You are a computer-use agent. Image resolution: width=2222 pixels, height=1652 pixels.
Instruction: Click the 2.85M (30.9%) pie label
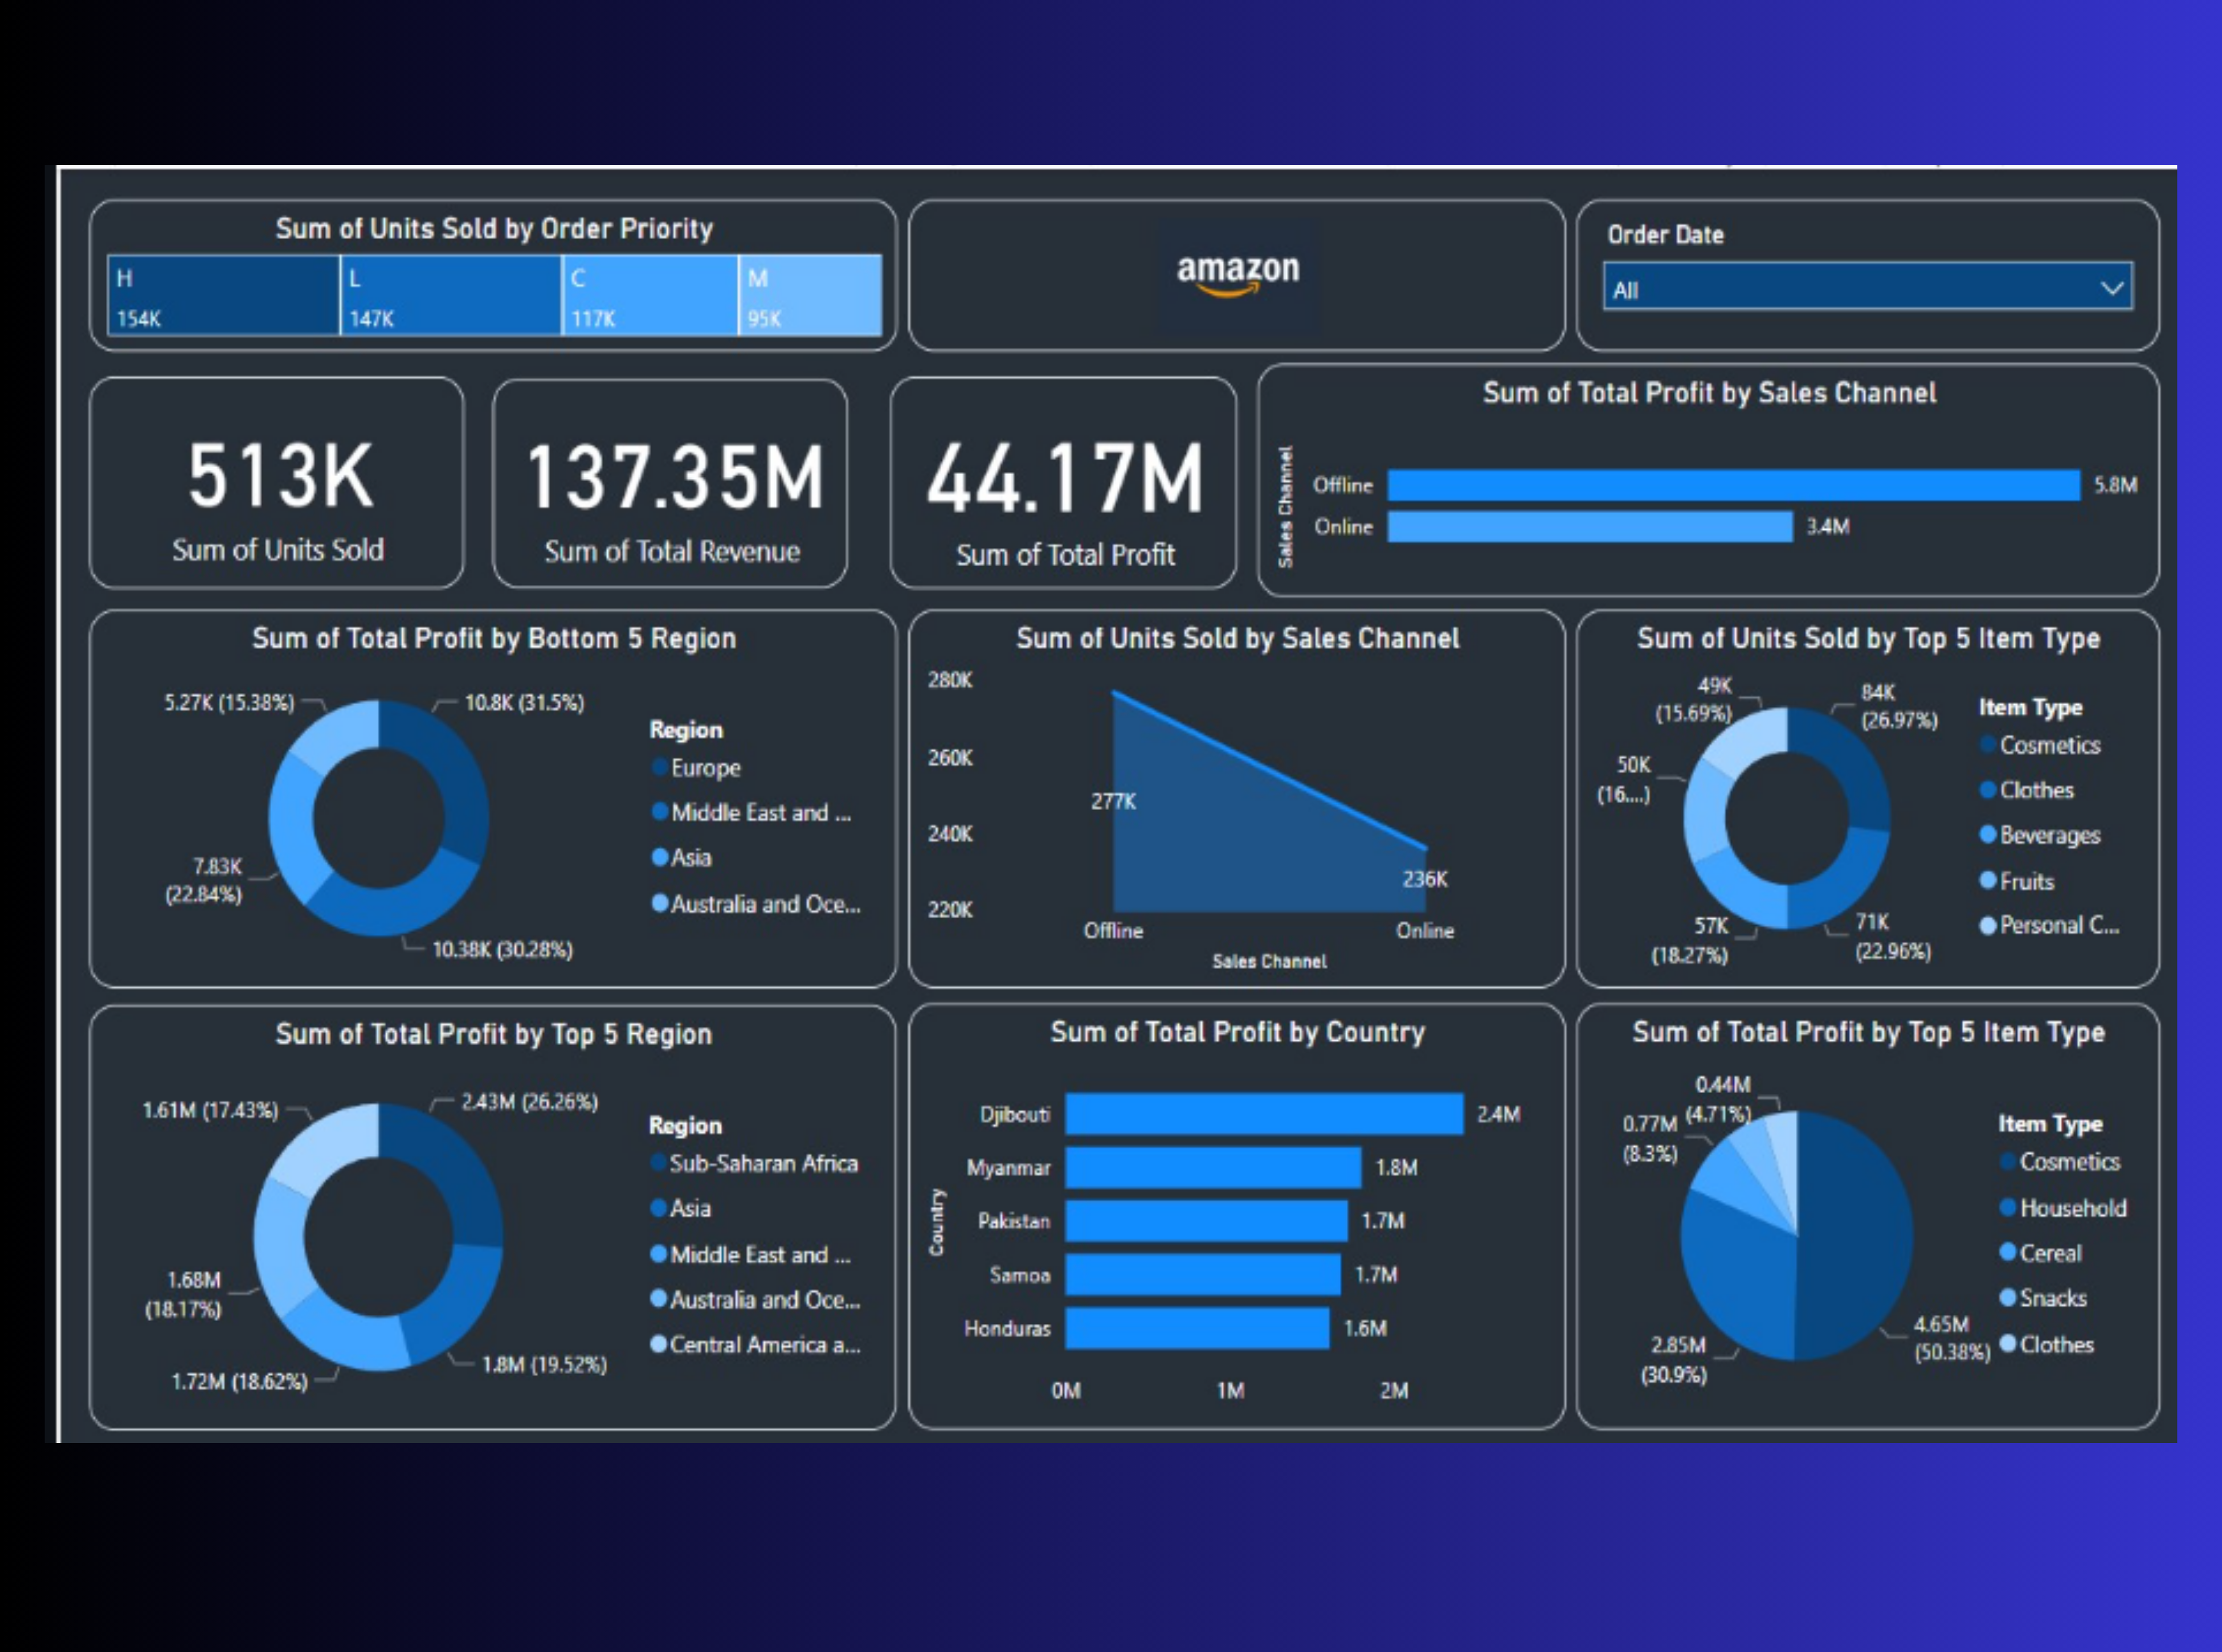click(1675, 1360)
